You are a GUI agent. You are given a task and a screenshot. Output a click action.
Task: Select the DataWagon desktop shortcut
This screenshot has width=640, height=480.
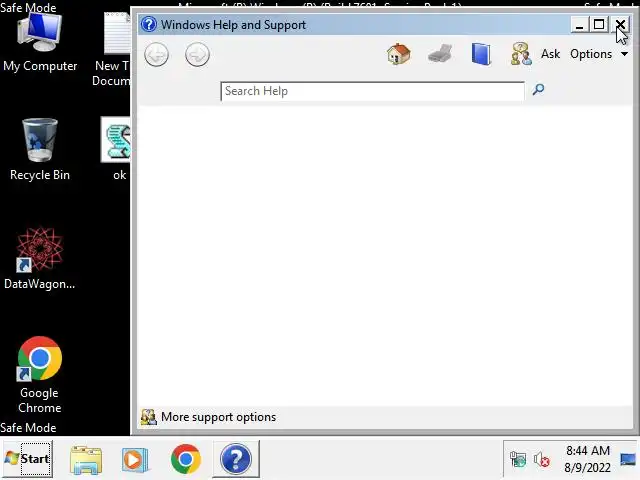coord(40,259)
